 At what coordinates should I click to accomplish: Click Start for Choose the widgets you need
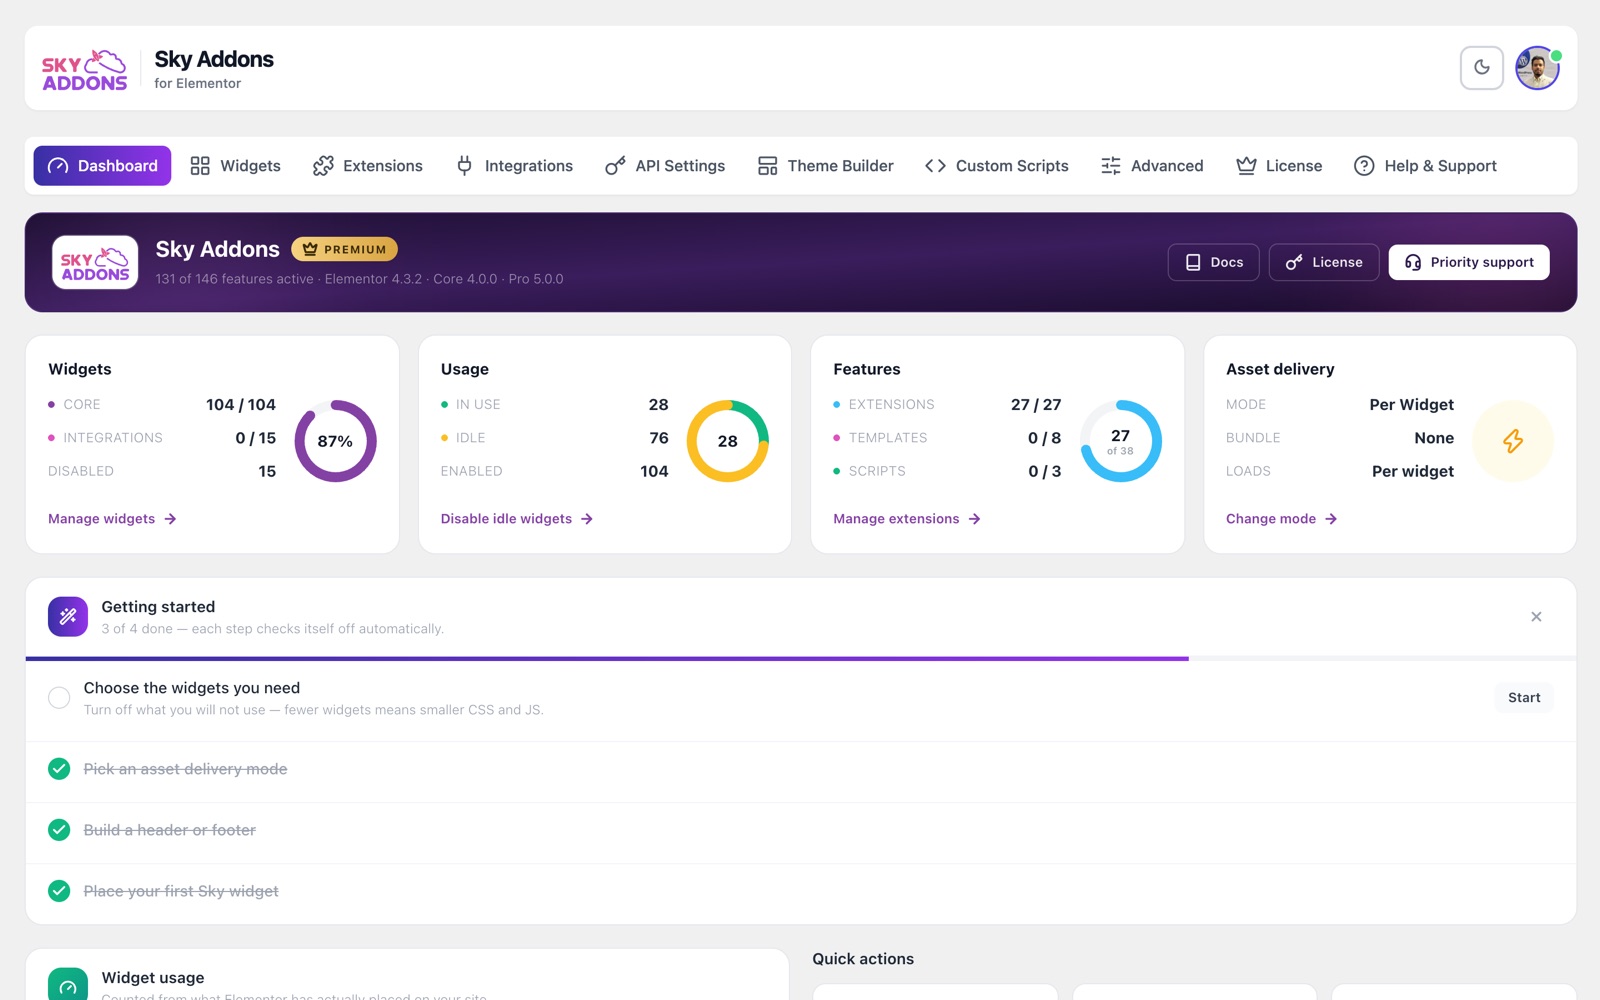point(1524,698)
